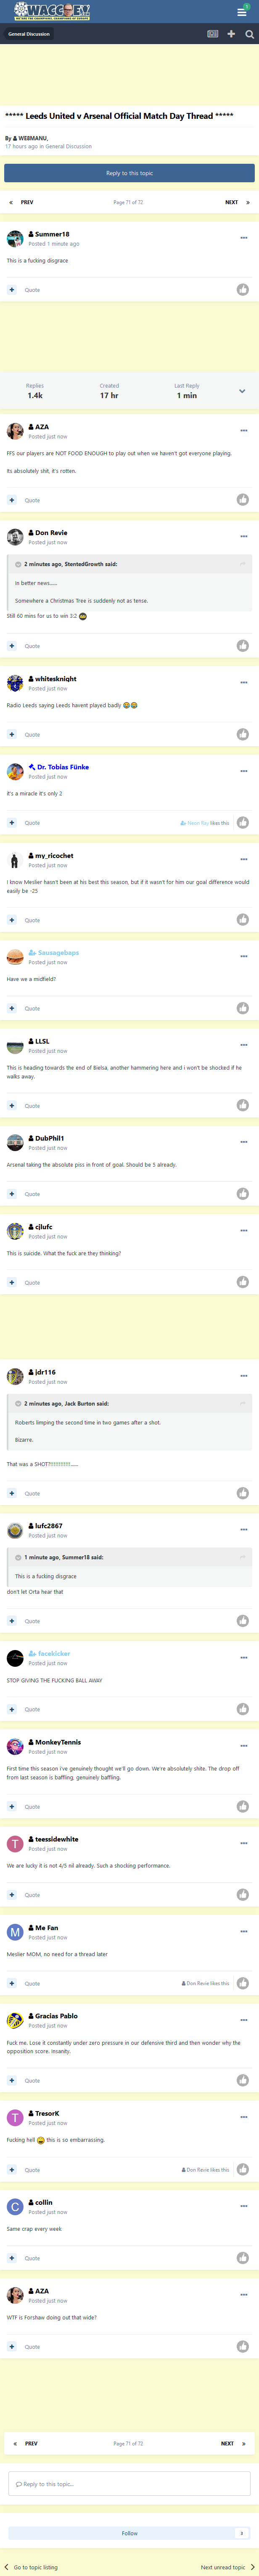
Task: Open the WACCOE site logo
Action: coord(53,11)
